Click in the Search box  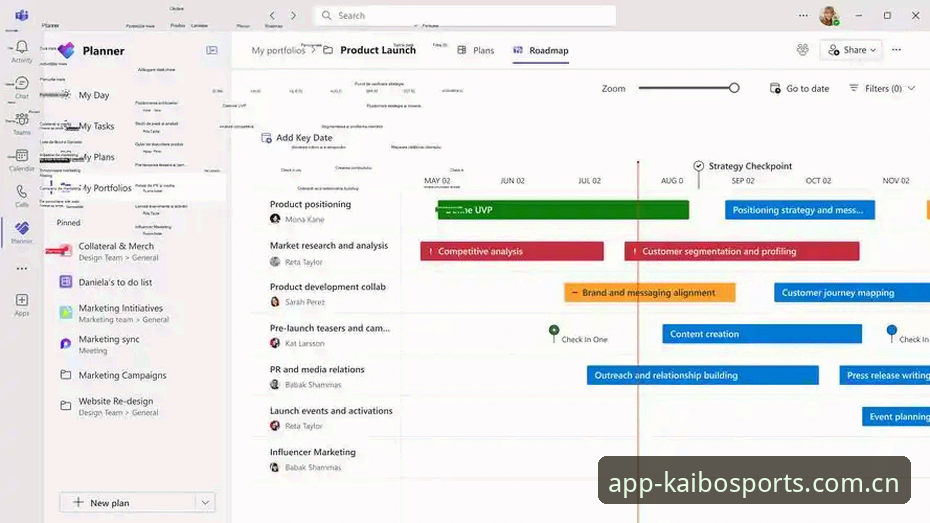point(464,15)
